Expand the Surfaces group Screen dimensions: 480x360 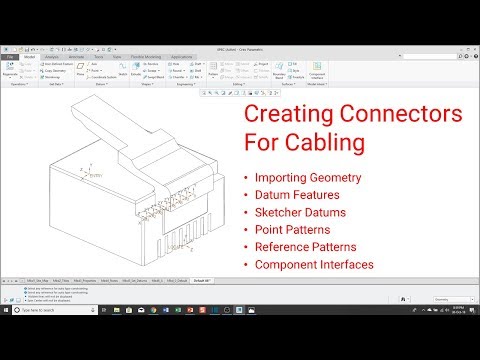click(x=288, y=84)
